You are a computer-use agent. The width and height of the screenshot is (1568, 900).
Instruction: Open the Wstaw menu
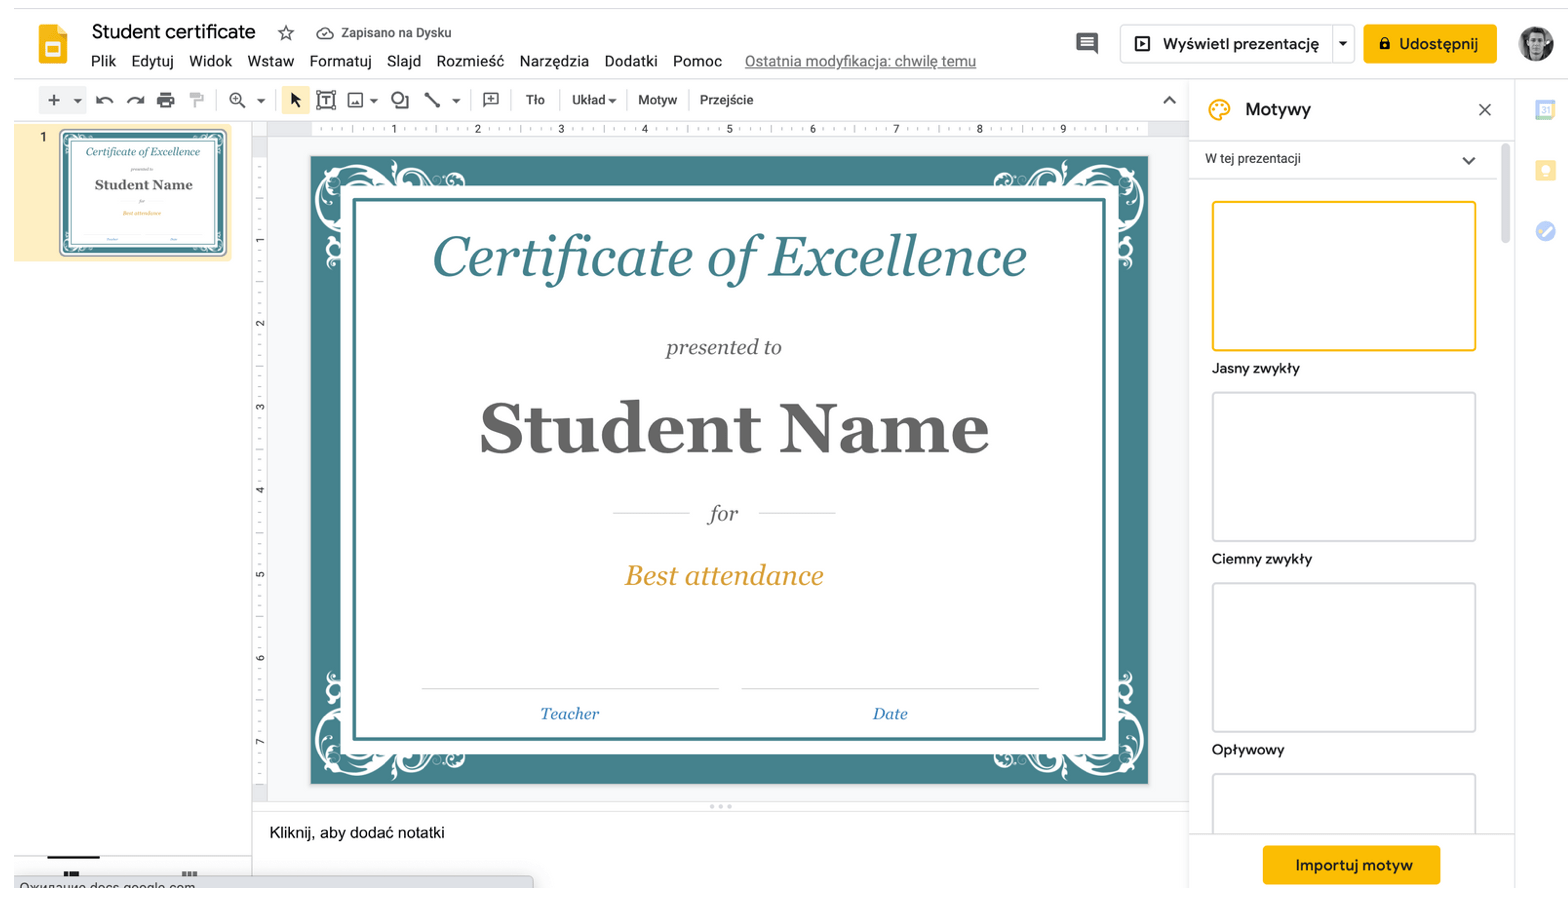point(270,61)
